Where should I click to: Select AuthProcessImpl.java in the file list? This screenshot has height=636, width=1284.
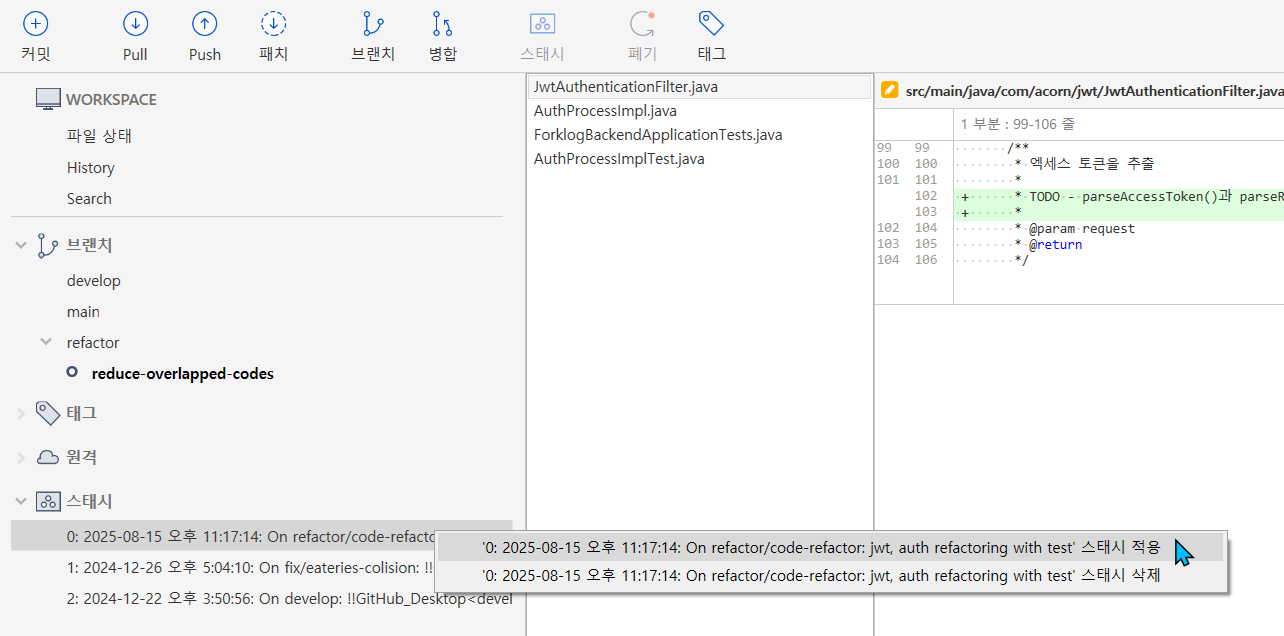click(605, 111)
